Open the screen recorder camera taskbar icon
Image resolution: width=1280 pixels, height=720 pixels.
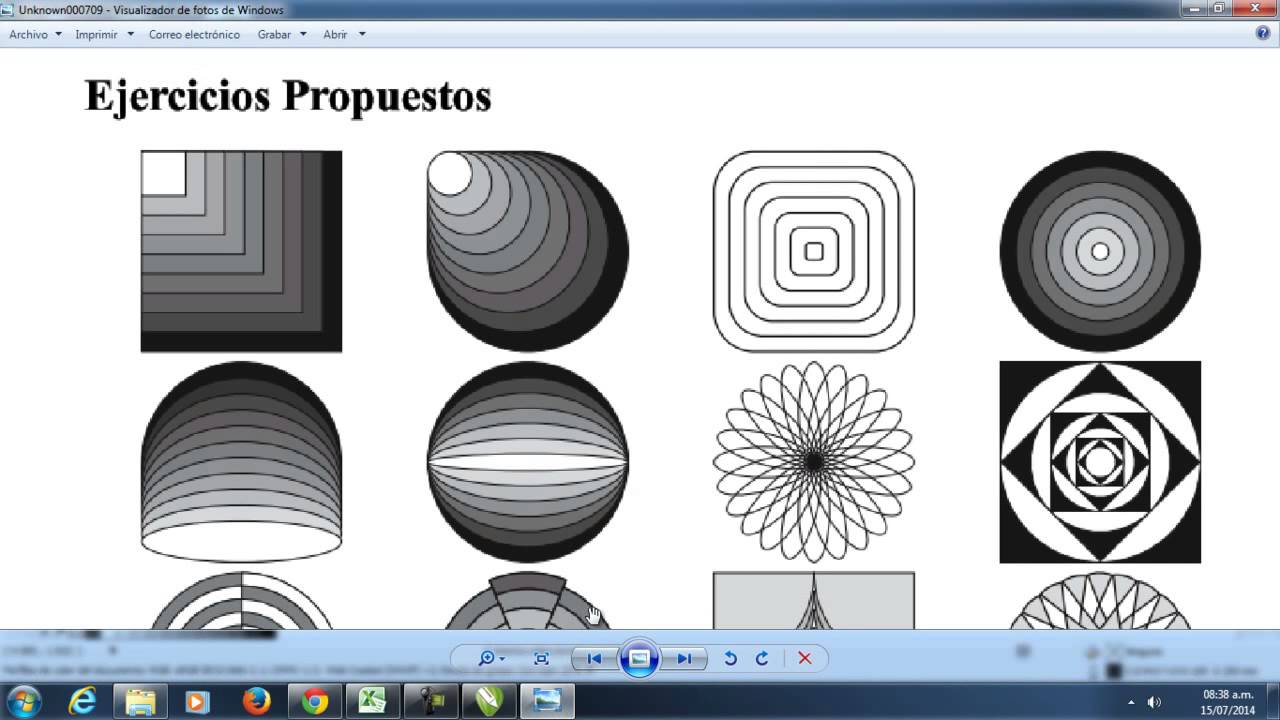[431, 702]
